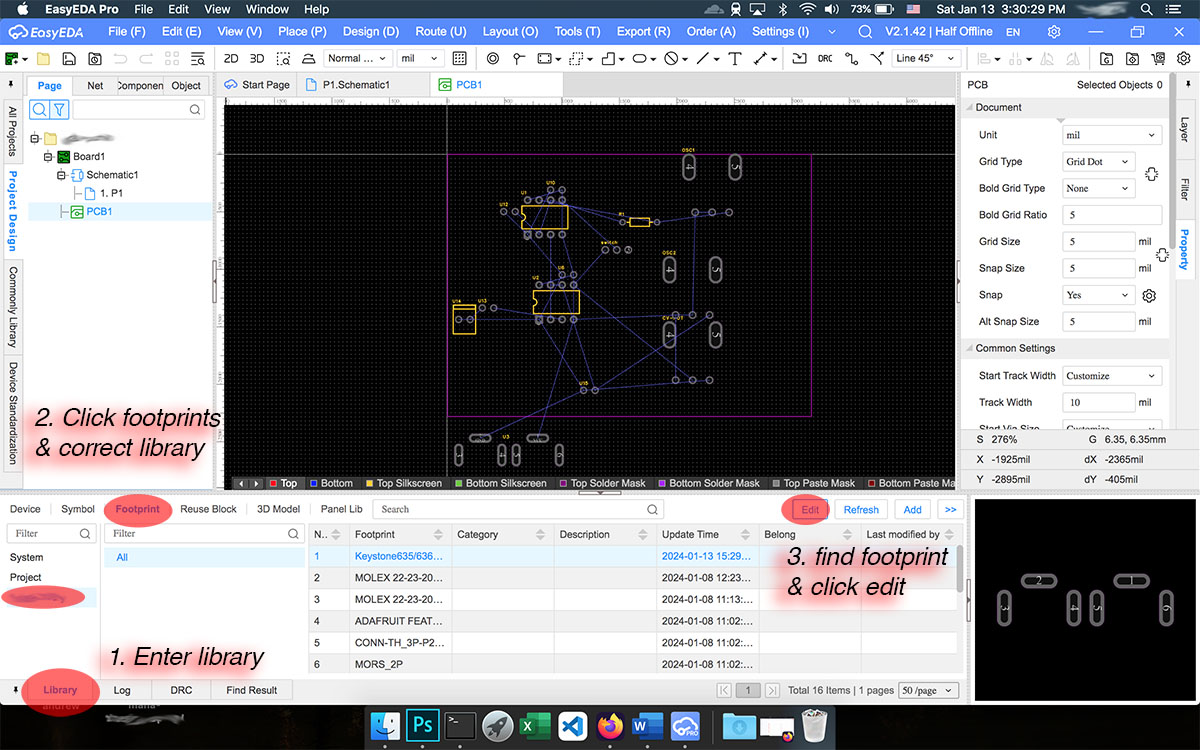
Task: Click the order PCB cart icon
Action: (x=1158, y=58)
